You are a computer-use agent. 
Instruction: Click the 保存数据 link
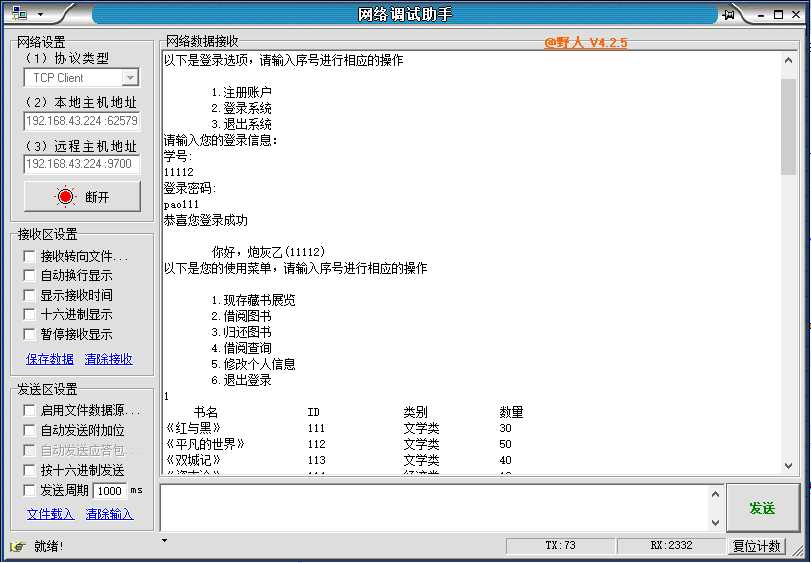[50, 359]
